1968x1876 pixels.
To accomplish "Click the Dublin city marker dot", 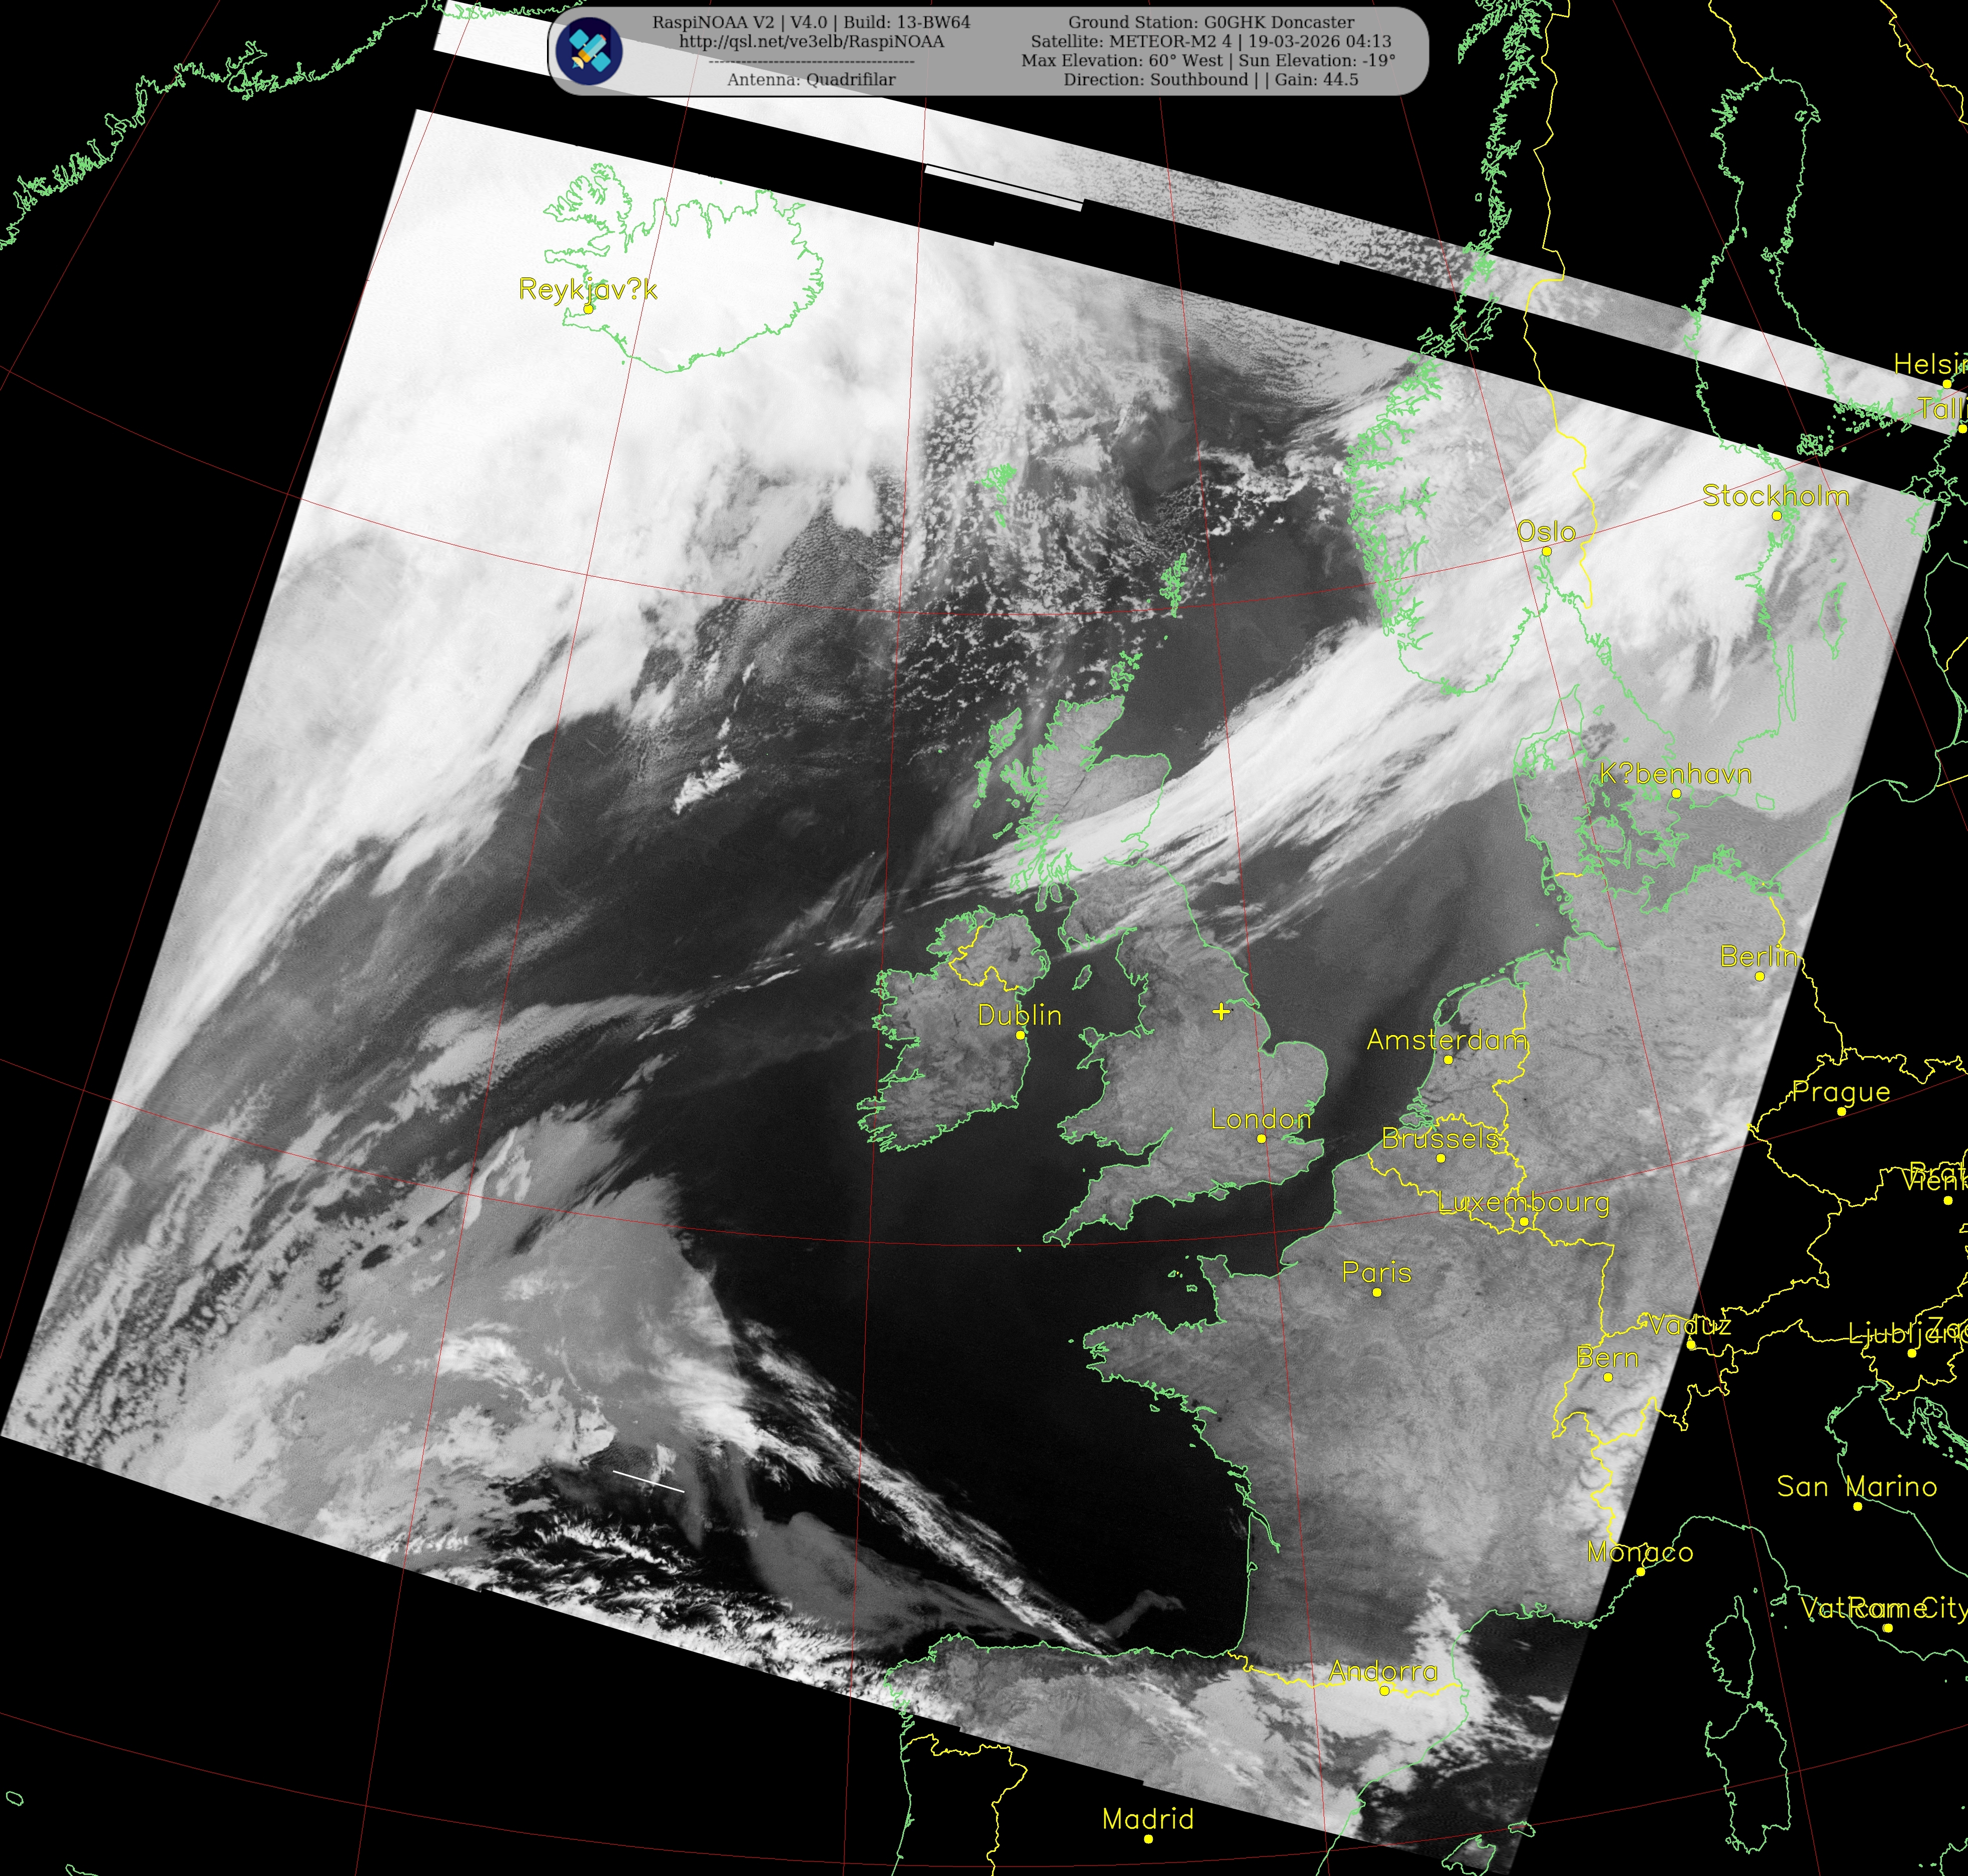I will click(1020, 1035).
